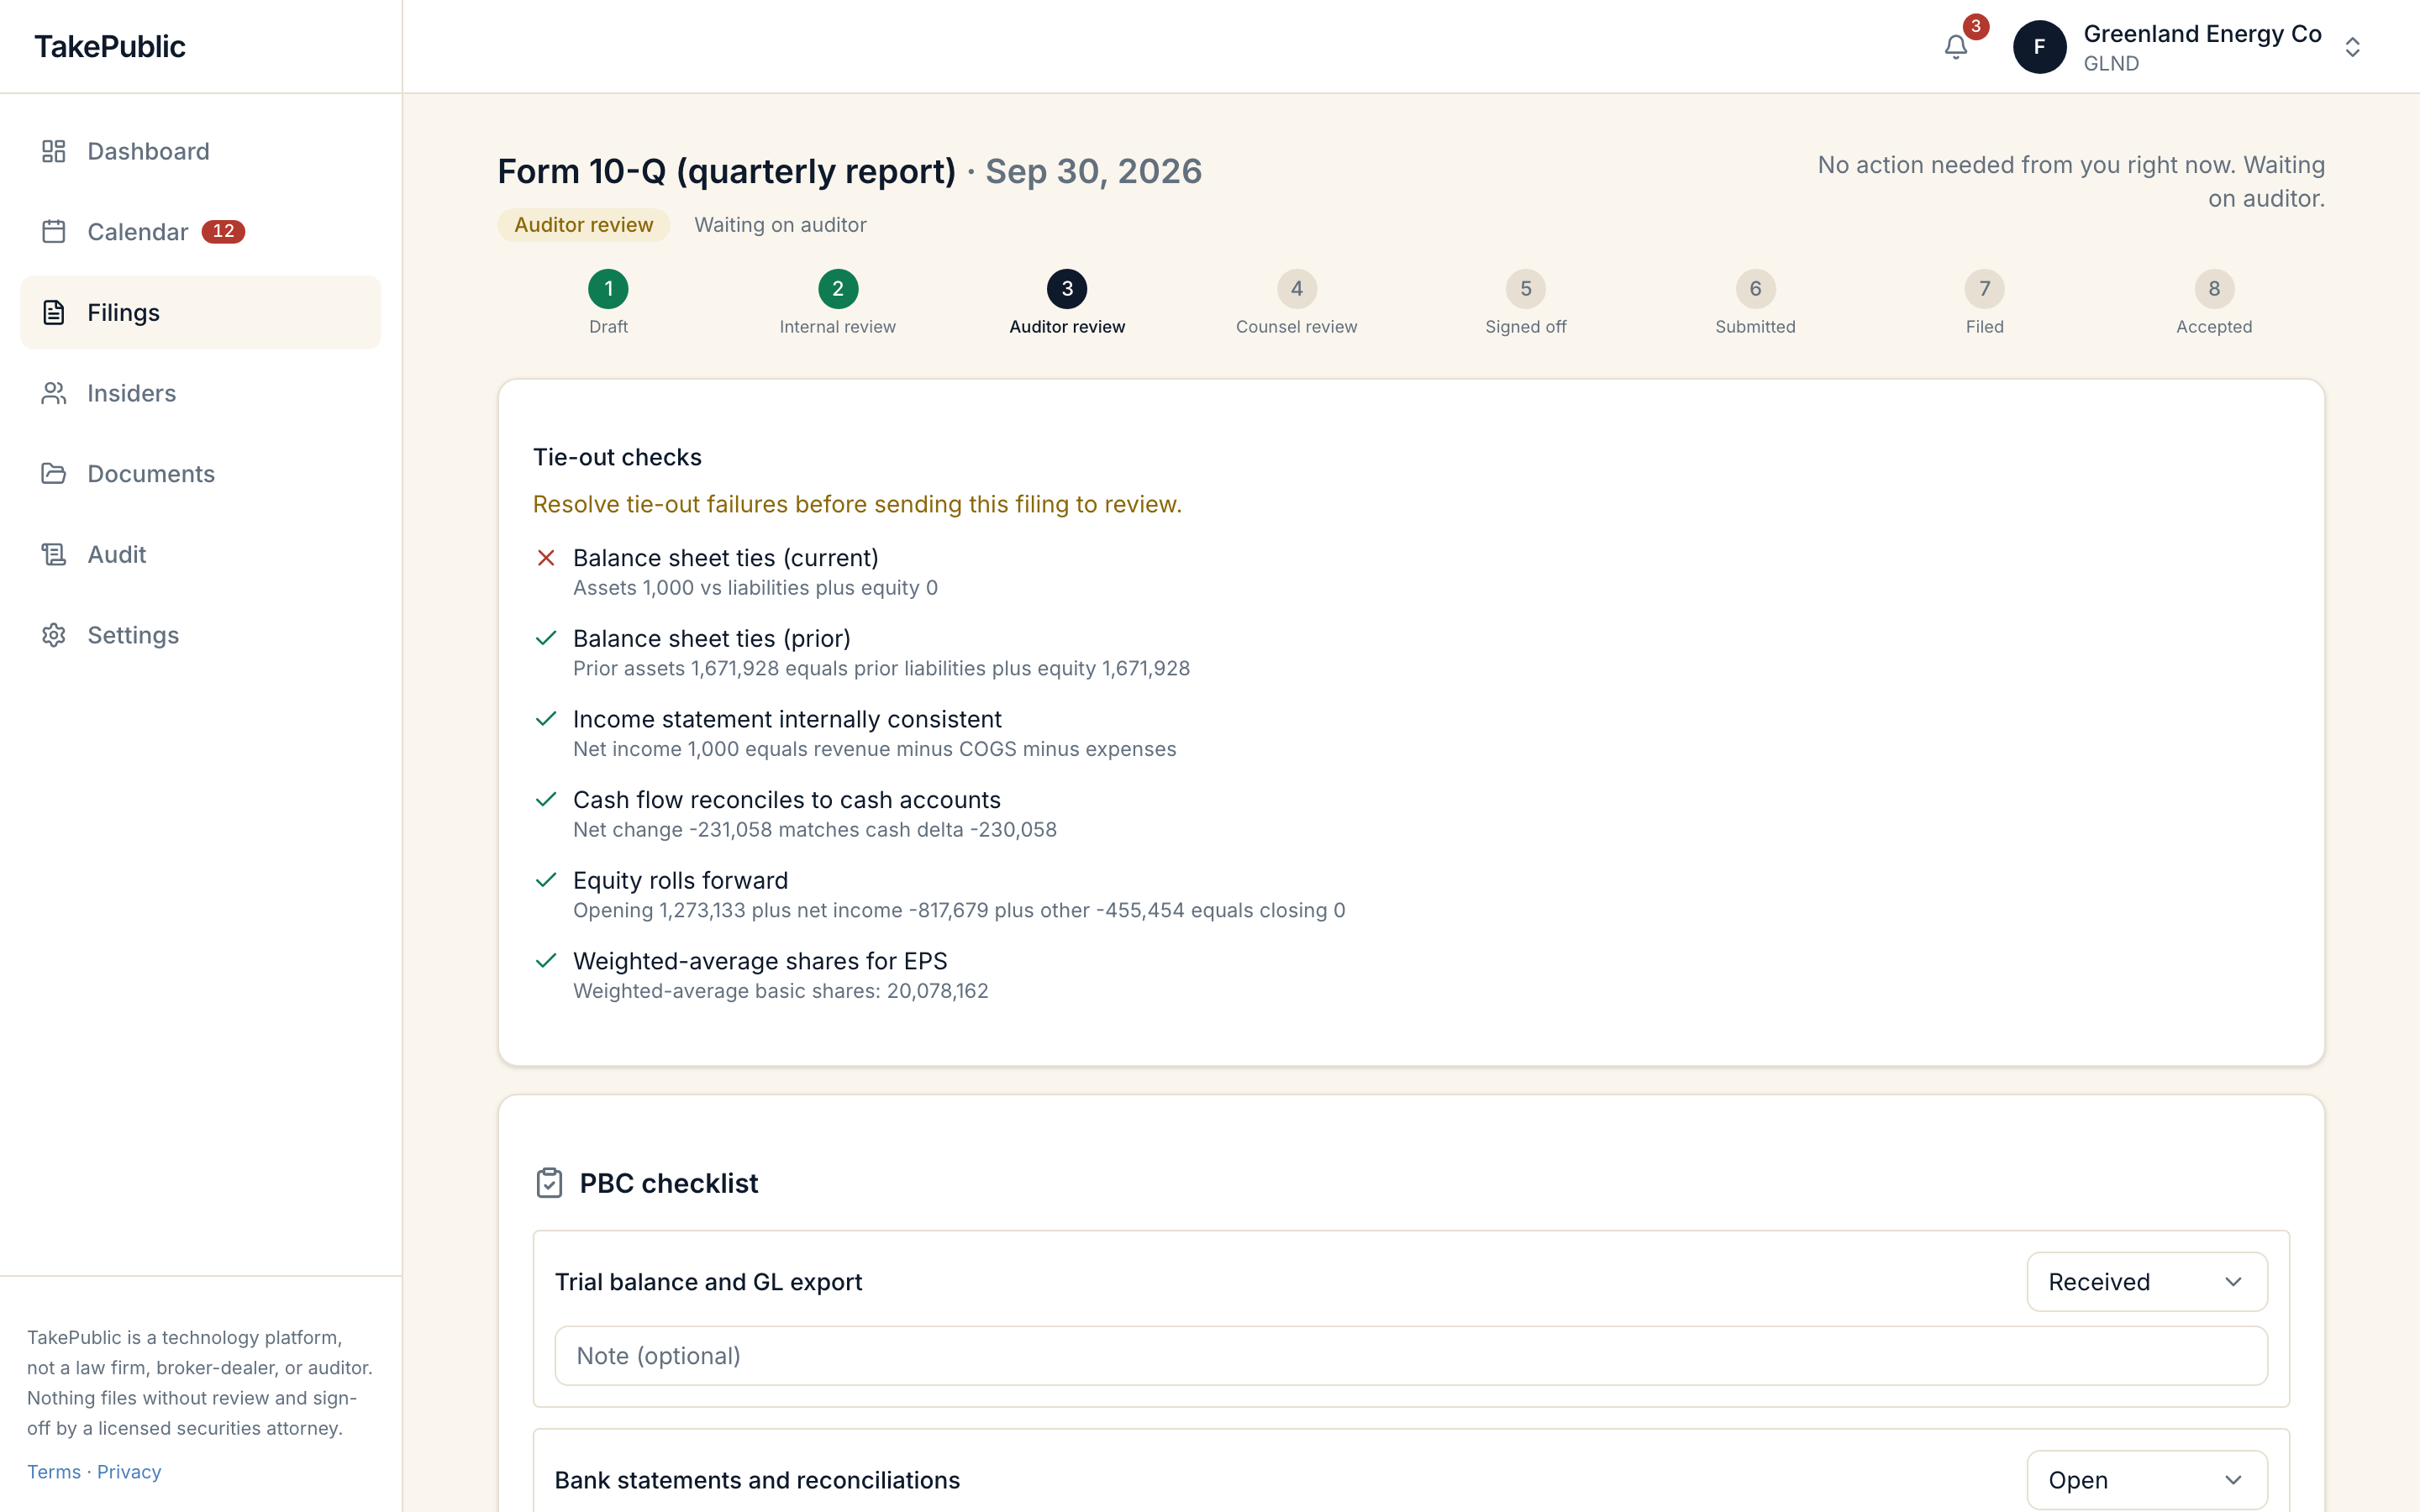This screenshot has height=1512, width=2420.
Task: Click step 2 Internal review circle
Action: click(838, 289)
